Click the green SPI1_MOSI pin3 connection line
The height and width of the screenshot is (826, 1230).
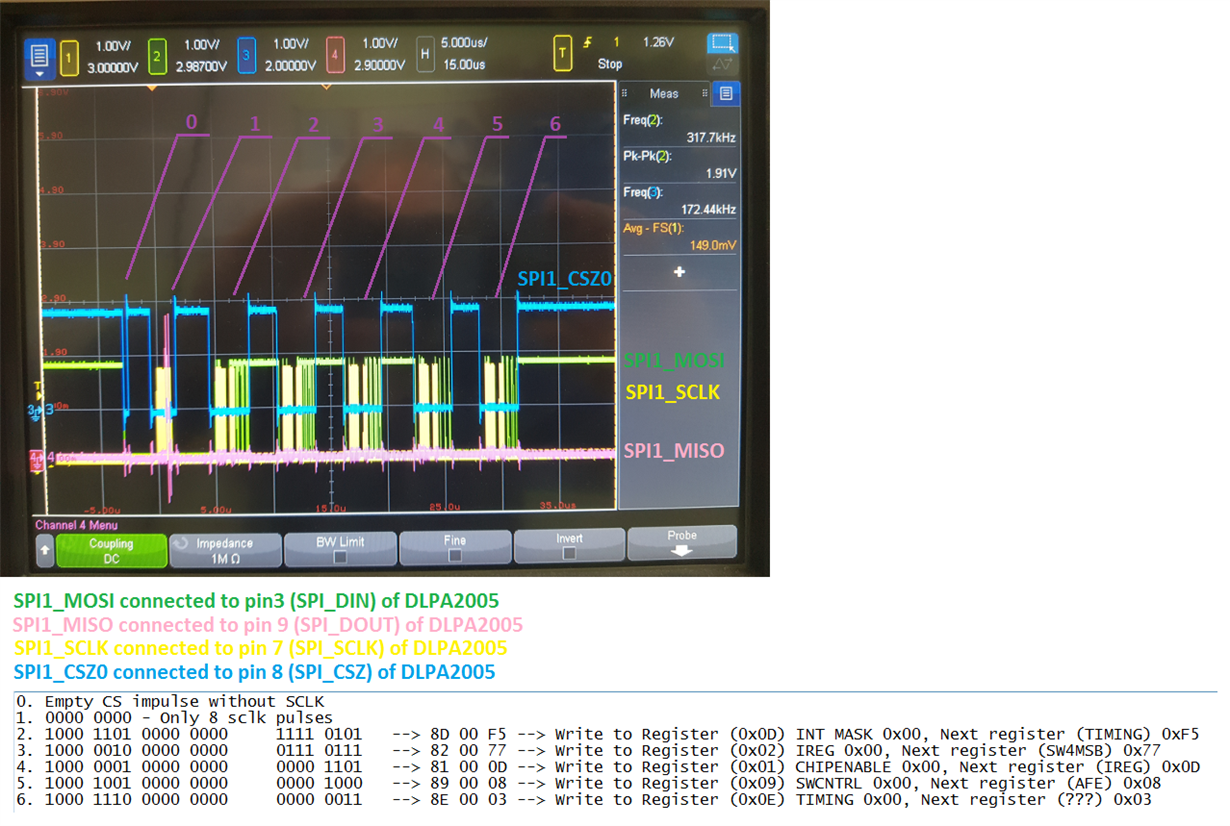pos(256,601)
